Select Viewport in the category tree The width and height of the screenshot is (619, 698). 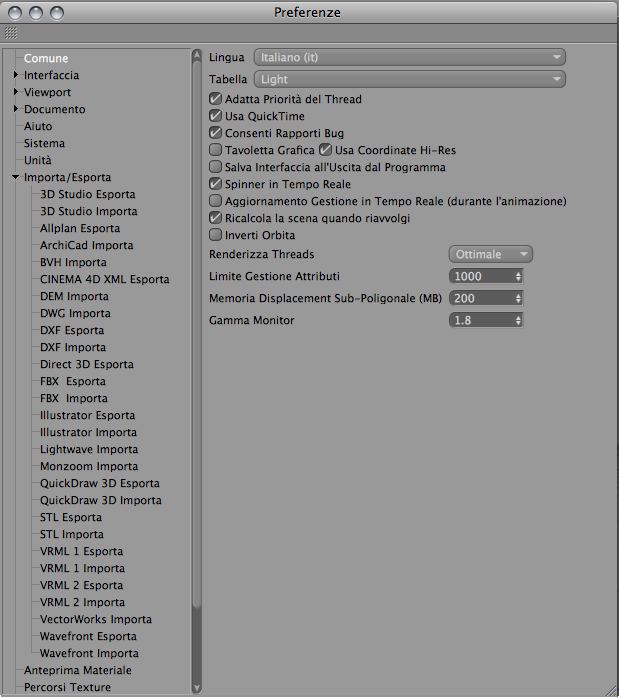(x=47, y=92)
